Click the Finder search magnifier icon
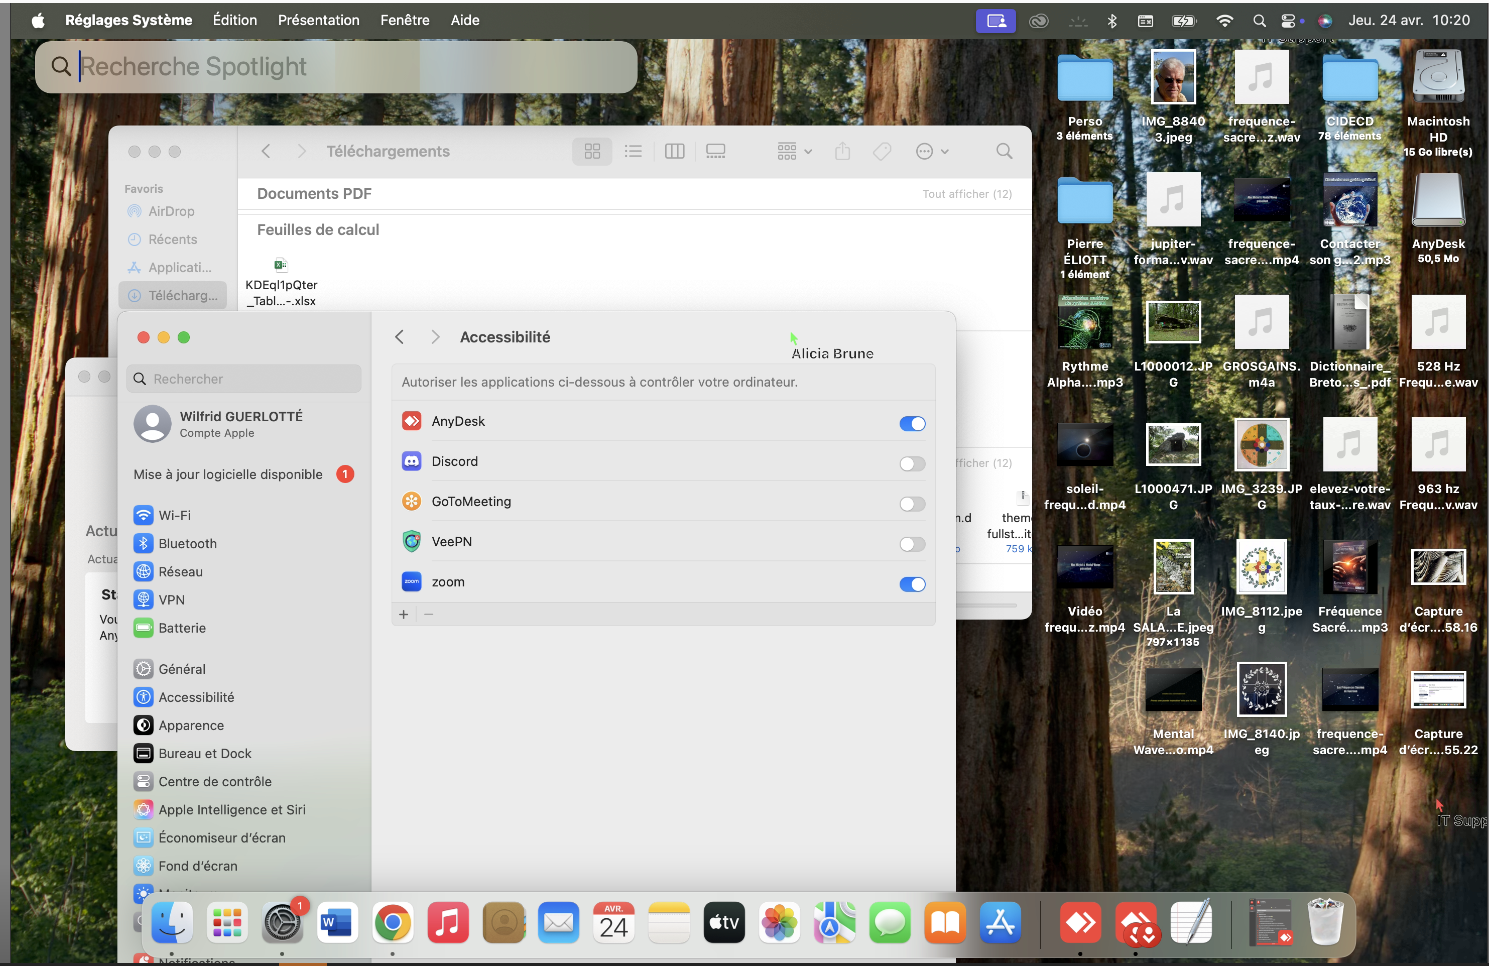This screenshot has width=1489, height=966. coord(1004,151)
